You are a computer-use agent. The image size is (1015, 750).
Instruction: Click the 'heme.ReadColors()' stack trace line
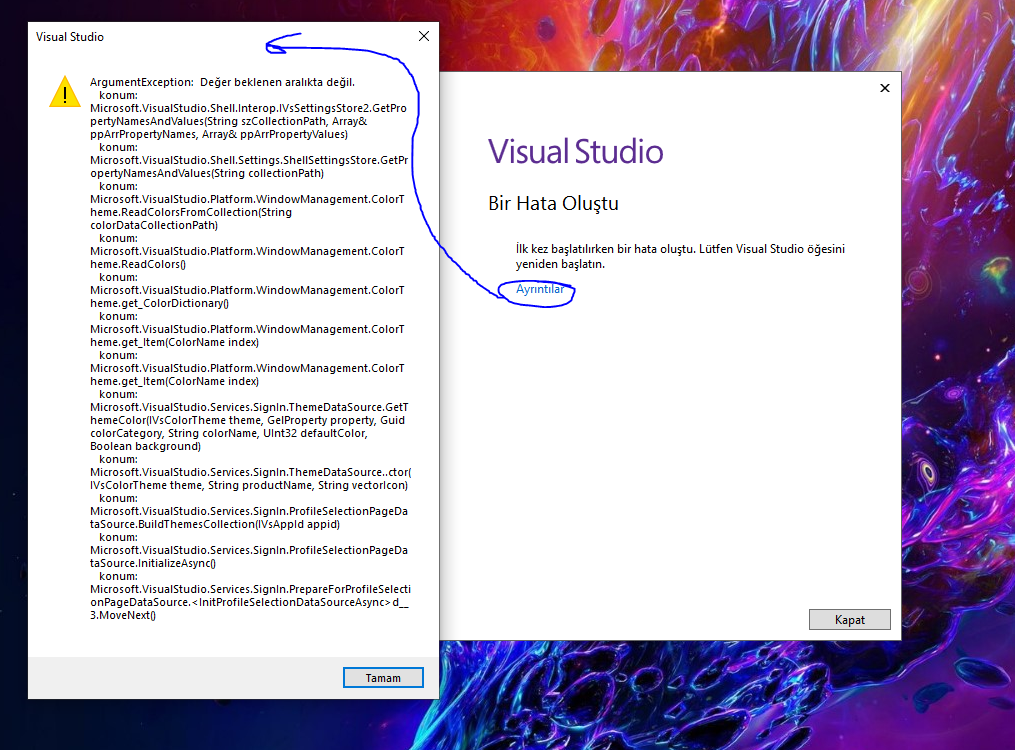[x=138, y=264]
